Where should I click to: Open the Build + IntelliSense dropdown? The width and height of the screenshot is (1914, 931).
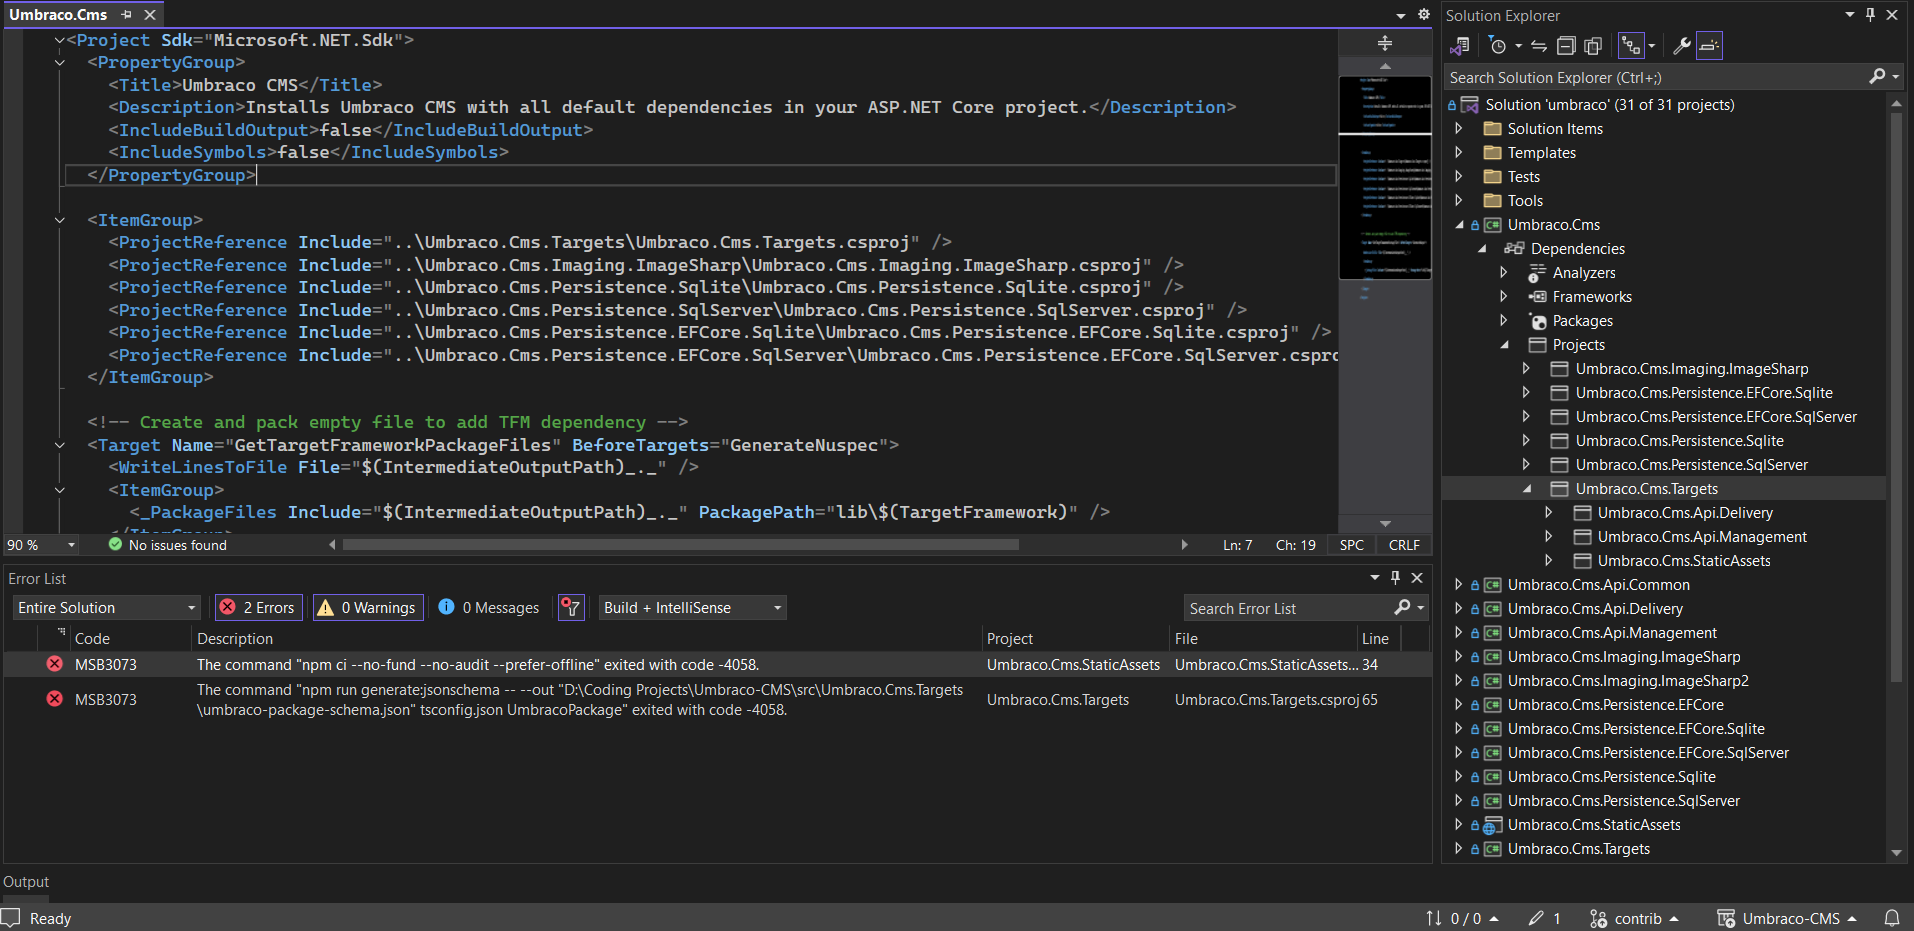pyautogui.click(x=691, y=607)
